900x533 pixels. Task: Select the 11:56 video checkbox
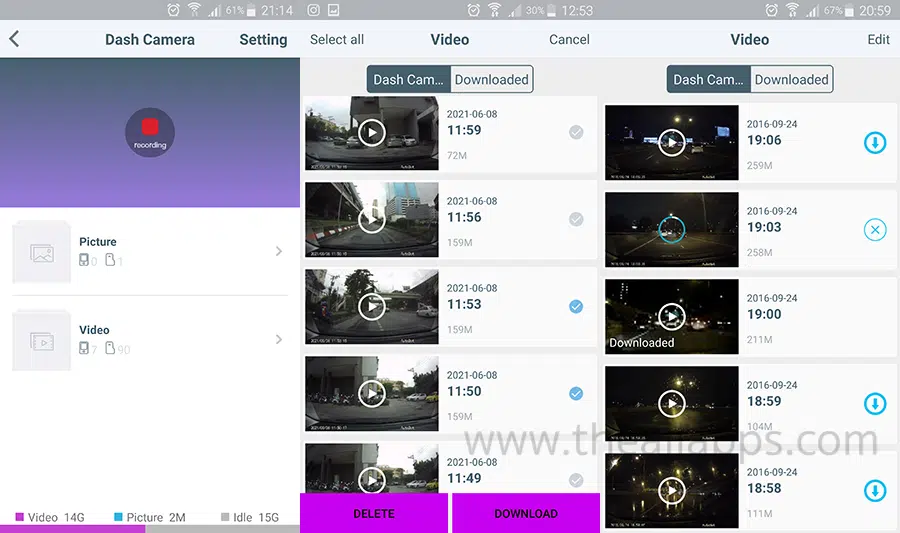click(x=576, y=219)
